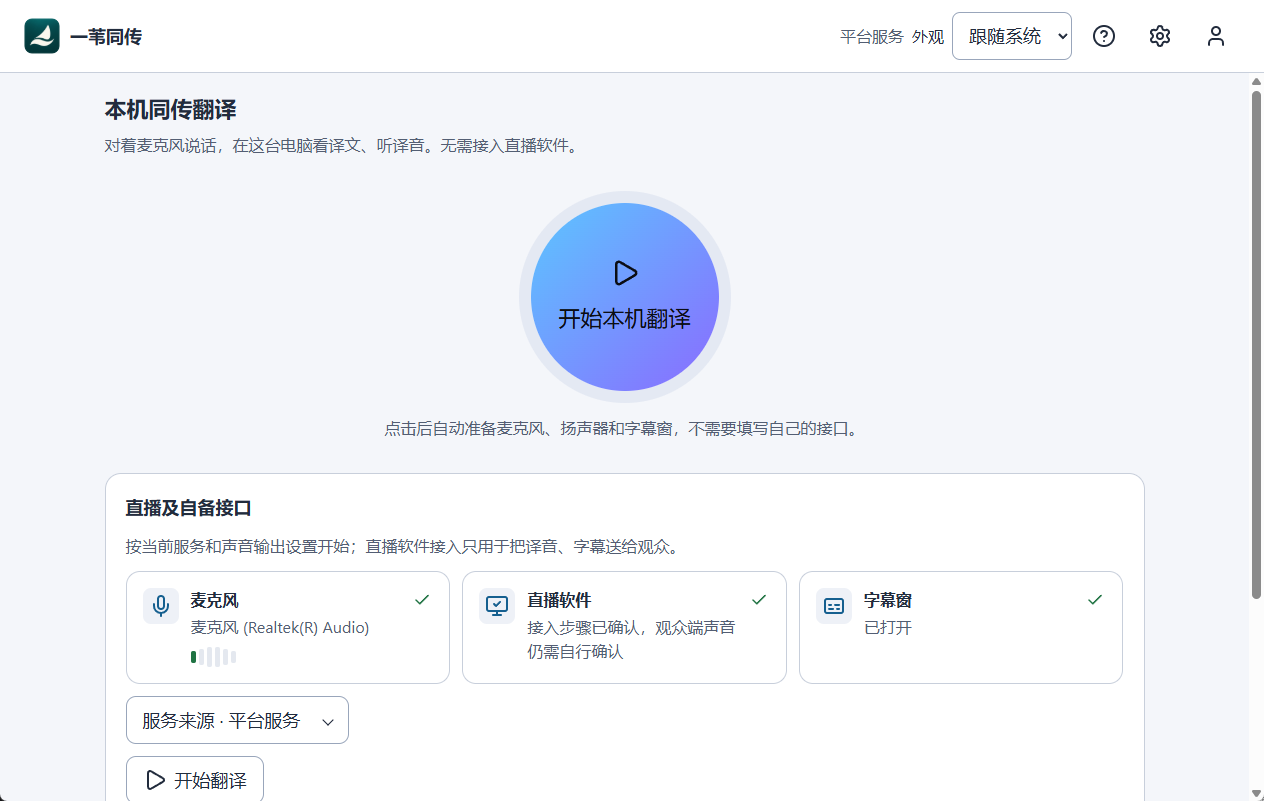1264x801 pixels.
Task: Open the user account profile icon
Action: [1216, 36]
